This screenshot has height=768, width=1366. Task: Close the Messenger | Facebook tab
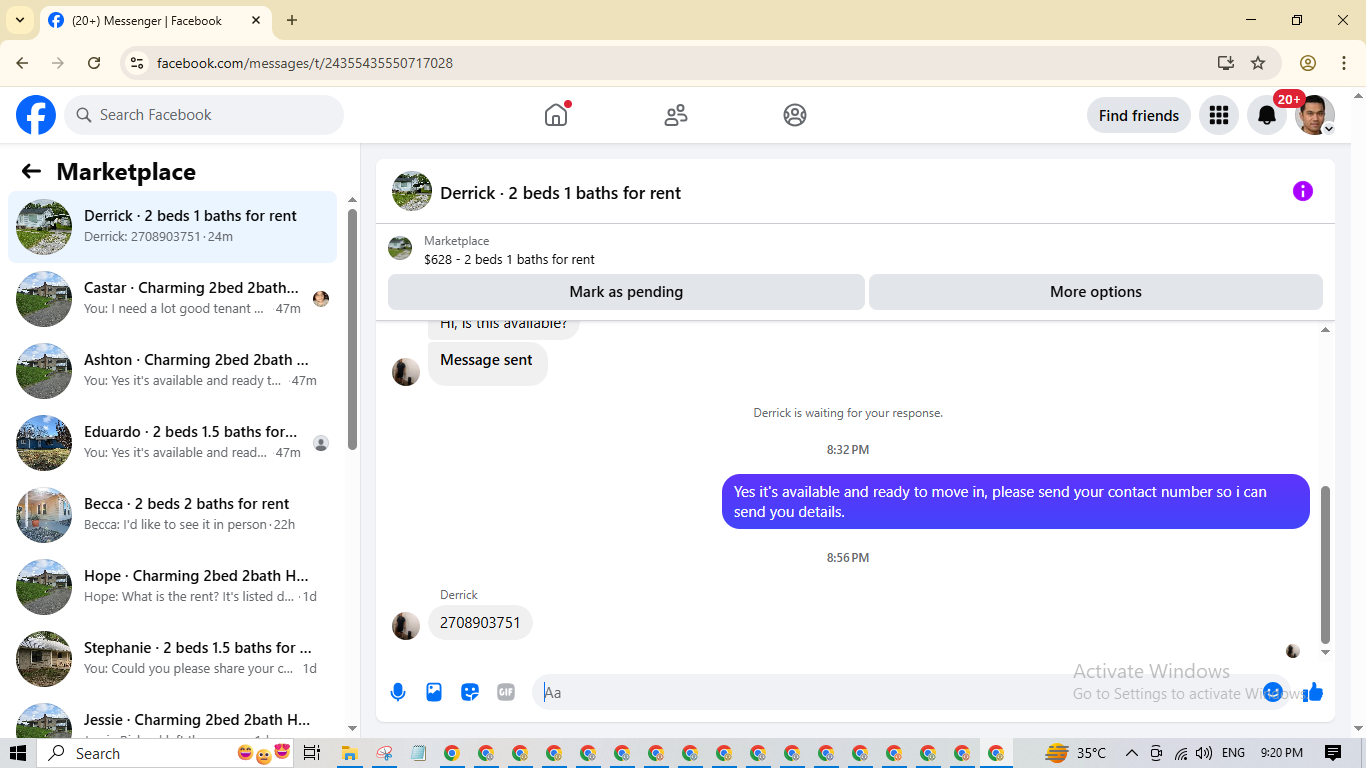coord(256,20)
